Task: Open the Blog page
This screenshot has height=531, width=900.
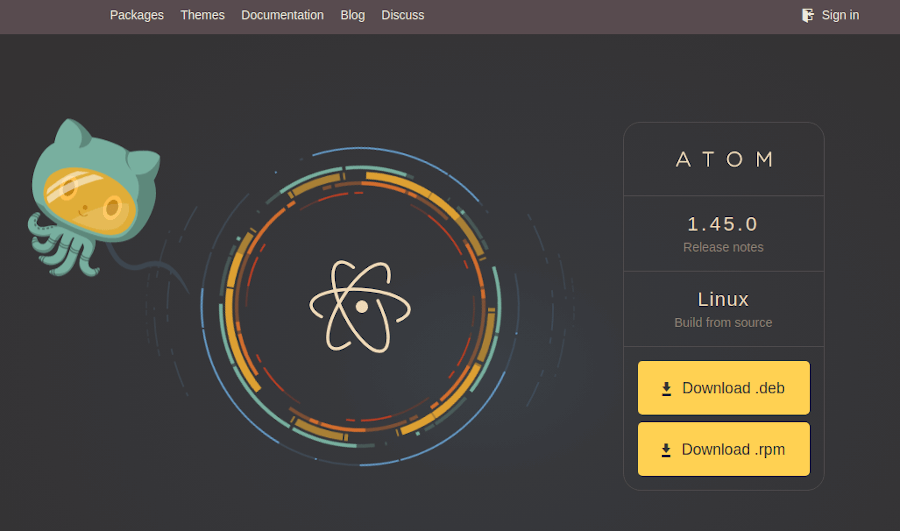Action: [x=352, y=15]
